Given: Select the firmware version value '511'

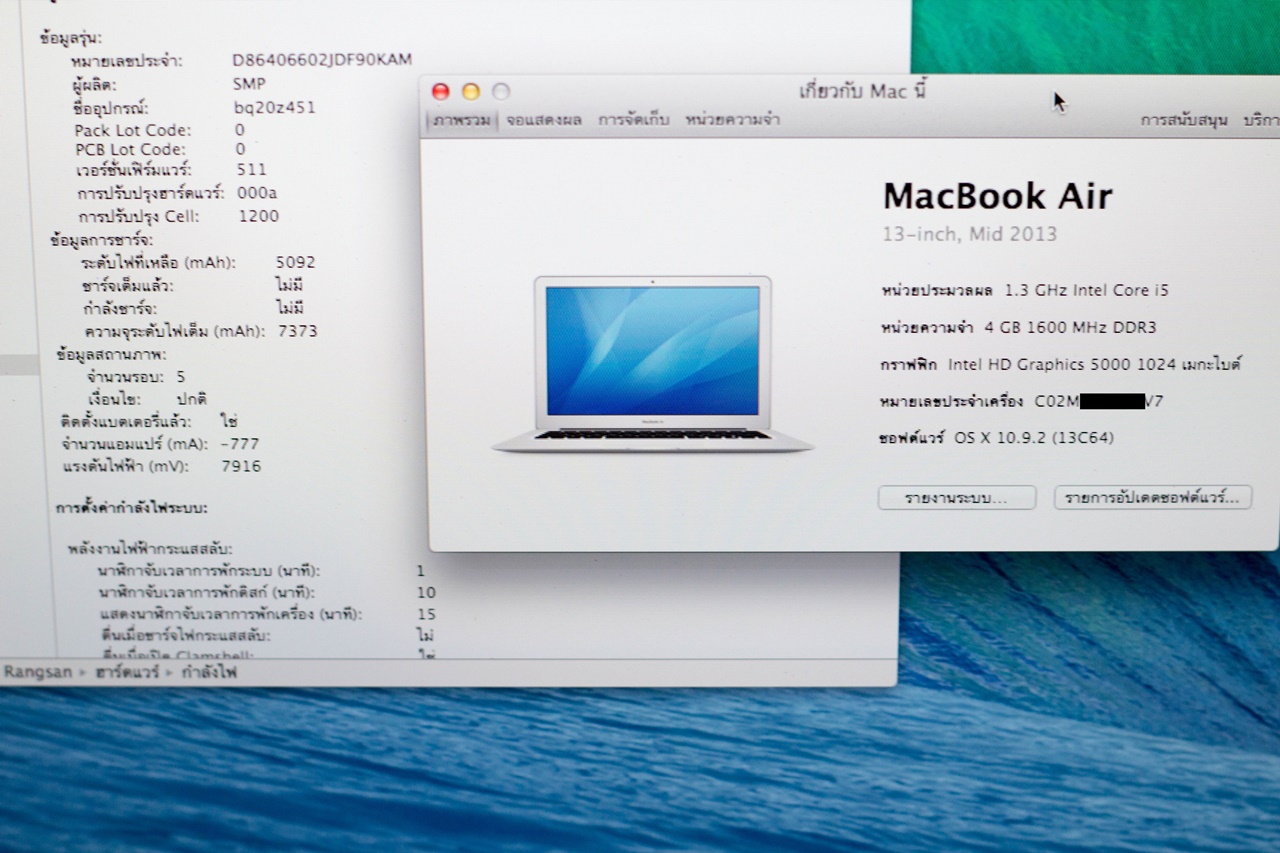Looking at the screenshot, I should (252, 170).
